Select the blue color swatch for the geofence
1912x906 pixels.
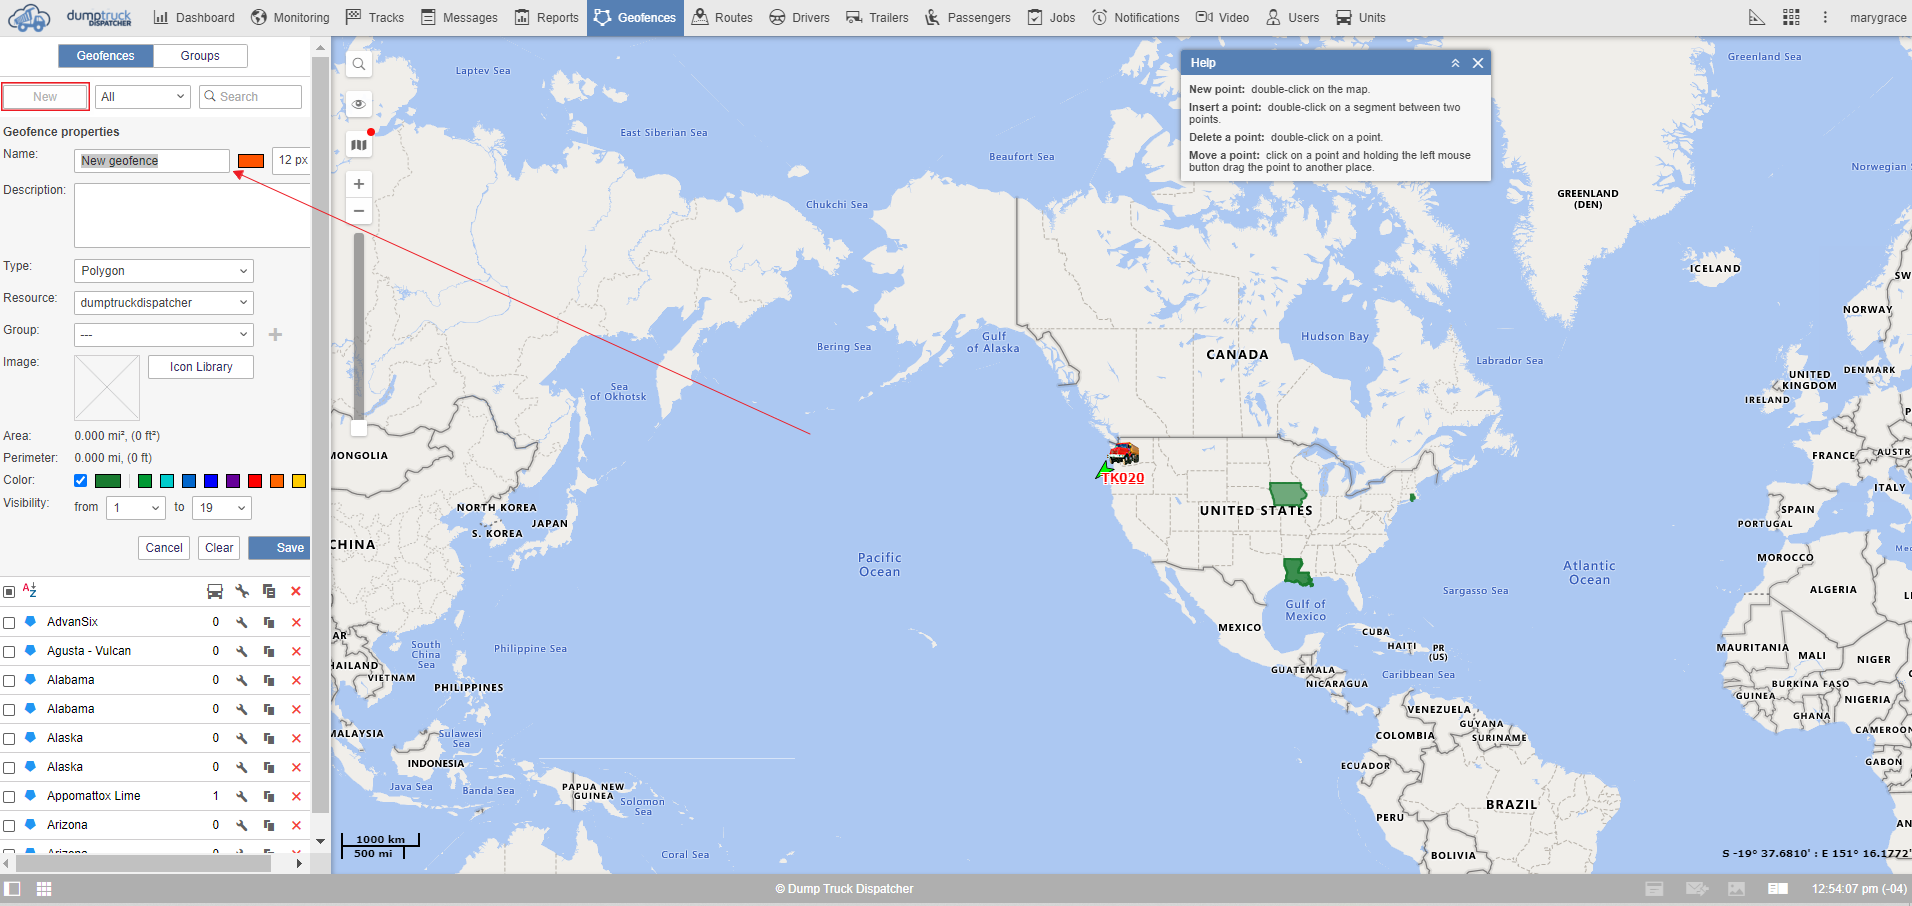coord(188,481)
